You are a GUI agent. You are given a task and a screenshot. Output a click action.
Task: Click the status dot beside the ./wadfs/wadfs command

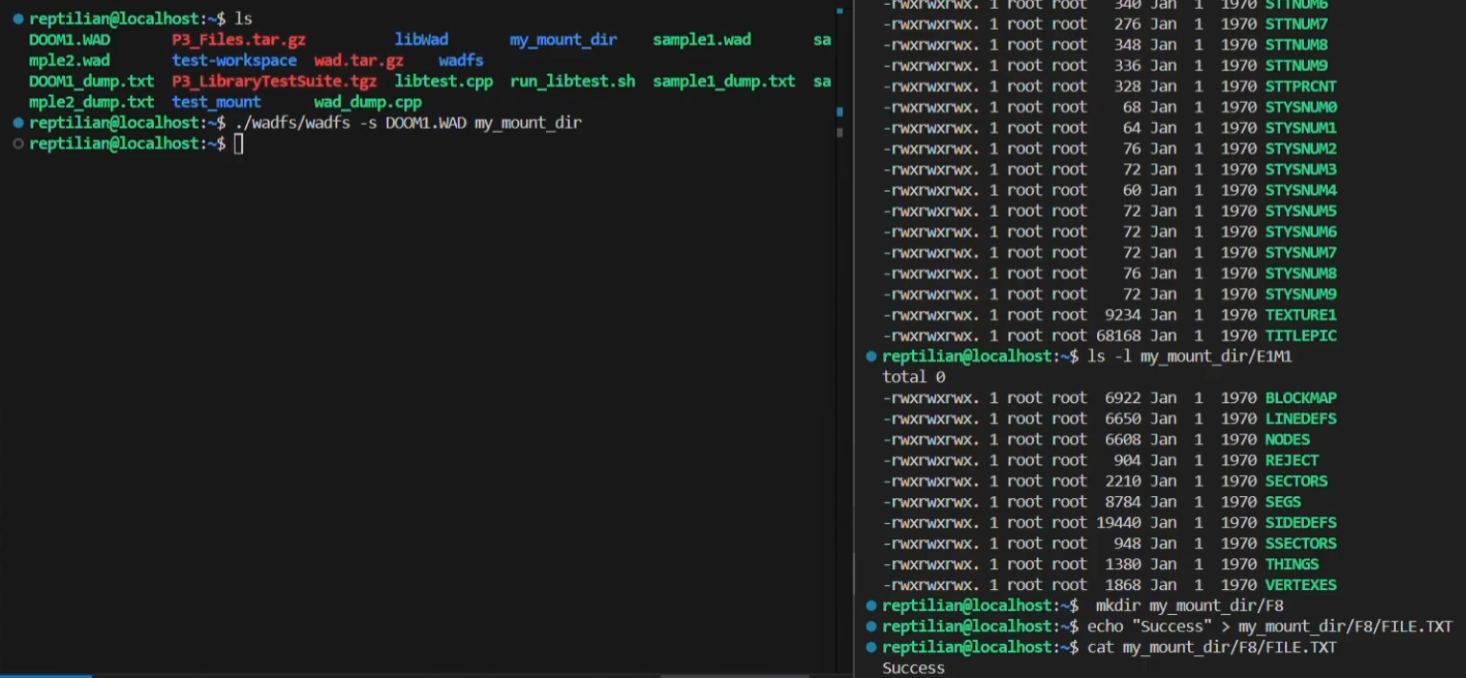18,123
